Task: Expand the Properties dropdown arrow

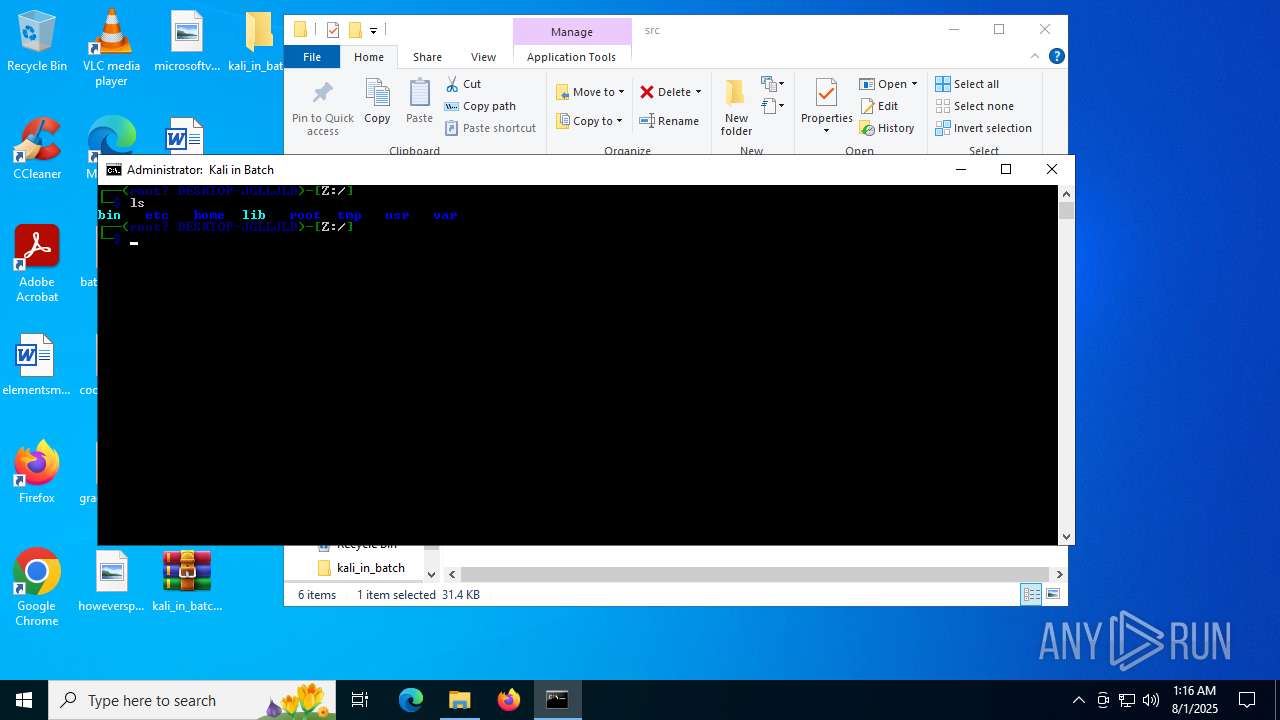Action: [x=826, y=130]
